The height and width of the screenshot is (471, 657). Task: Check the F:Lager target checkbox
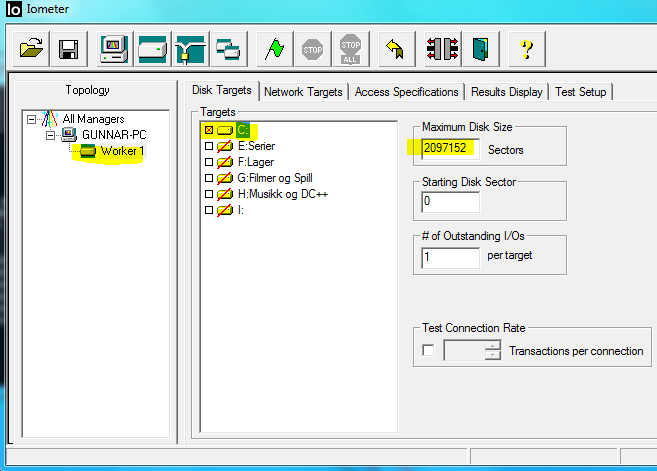tap(209, 162)
